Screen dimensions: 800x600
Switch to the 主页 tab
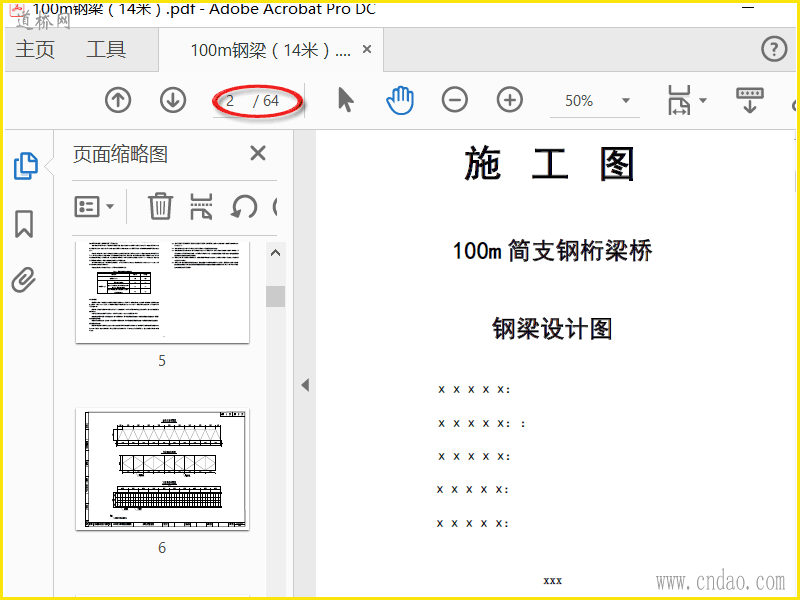pos(35,49)
